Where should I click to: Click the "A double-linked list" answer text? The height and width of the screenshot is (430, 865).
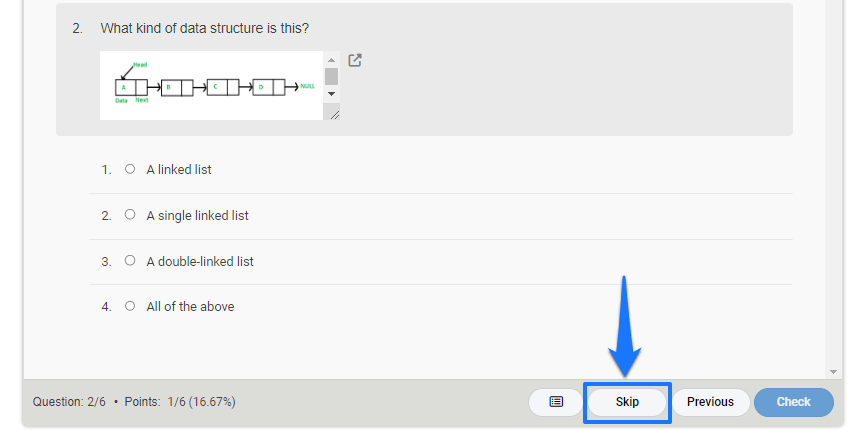tap(200, 261)
